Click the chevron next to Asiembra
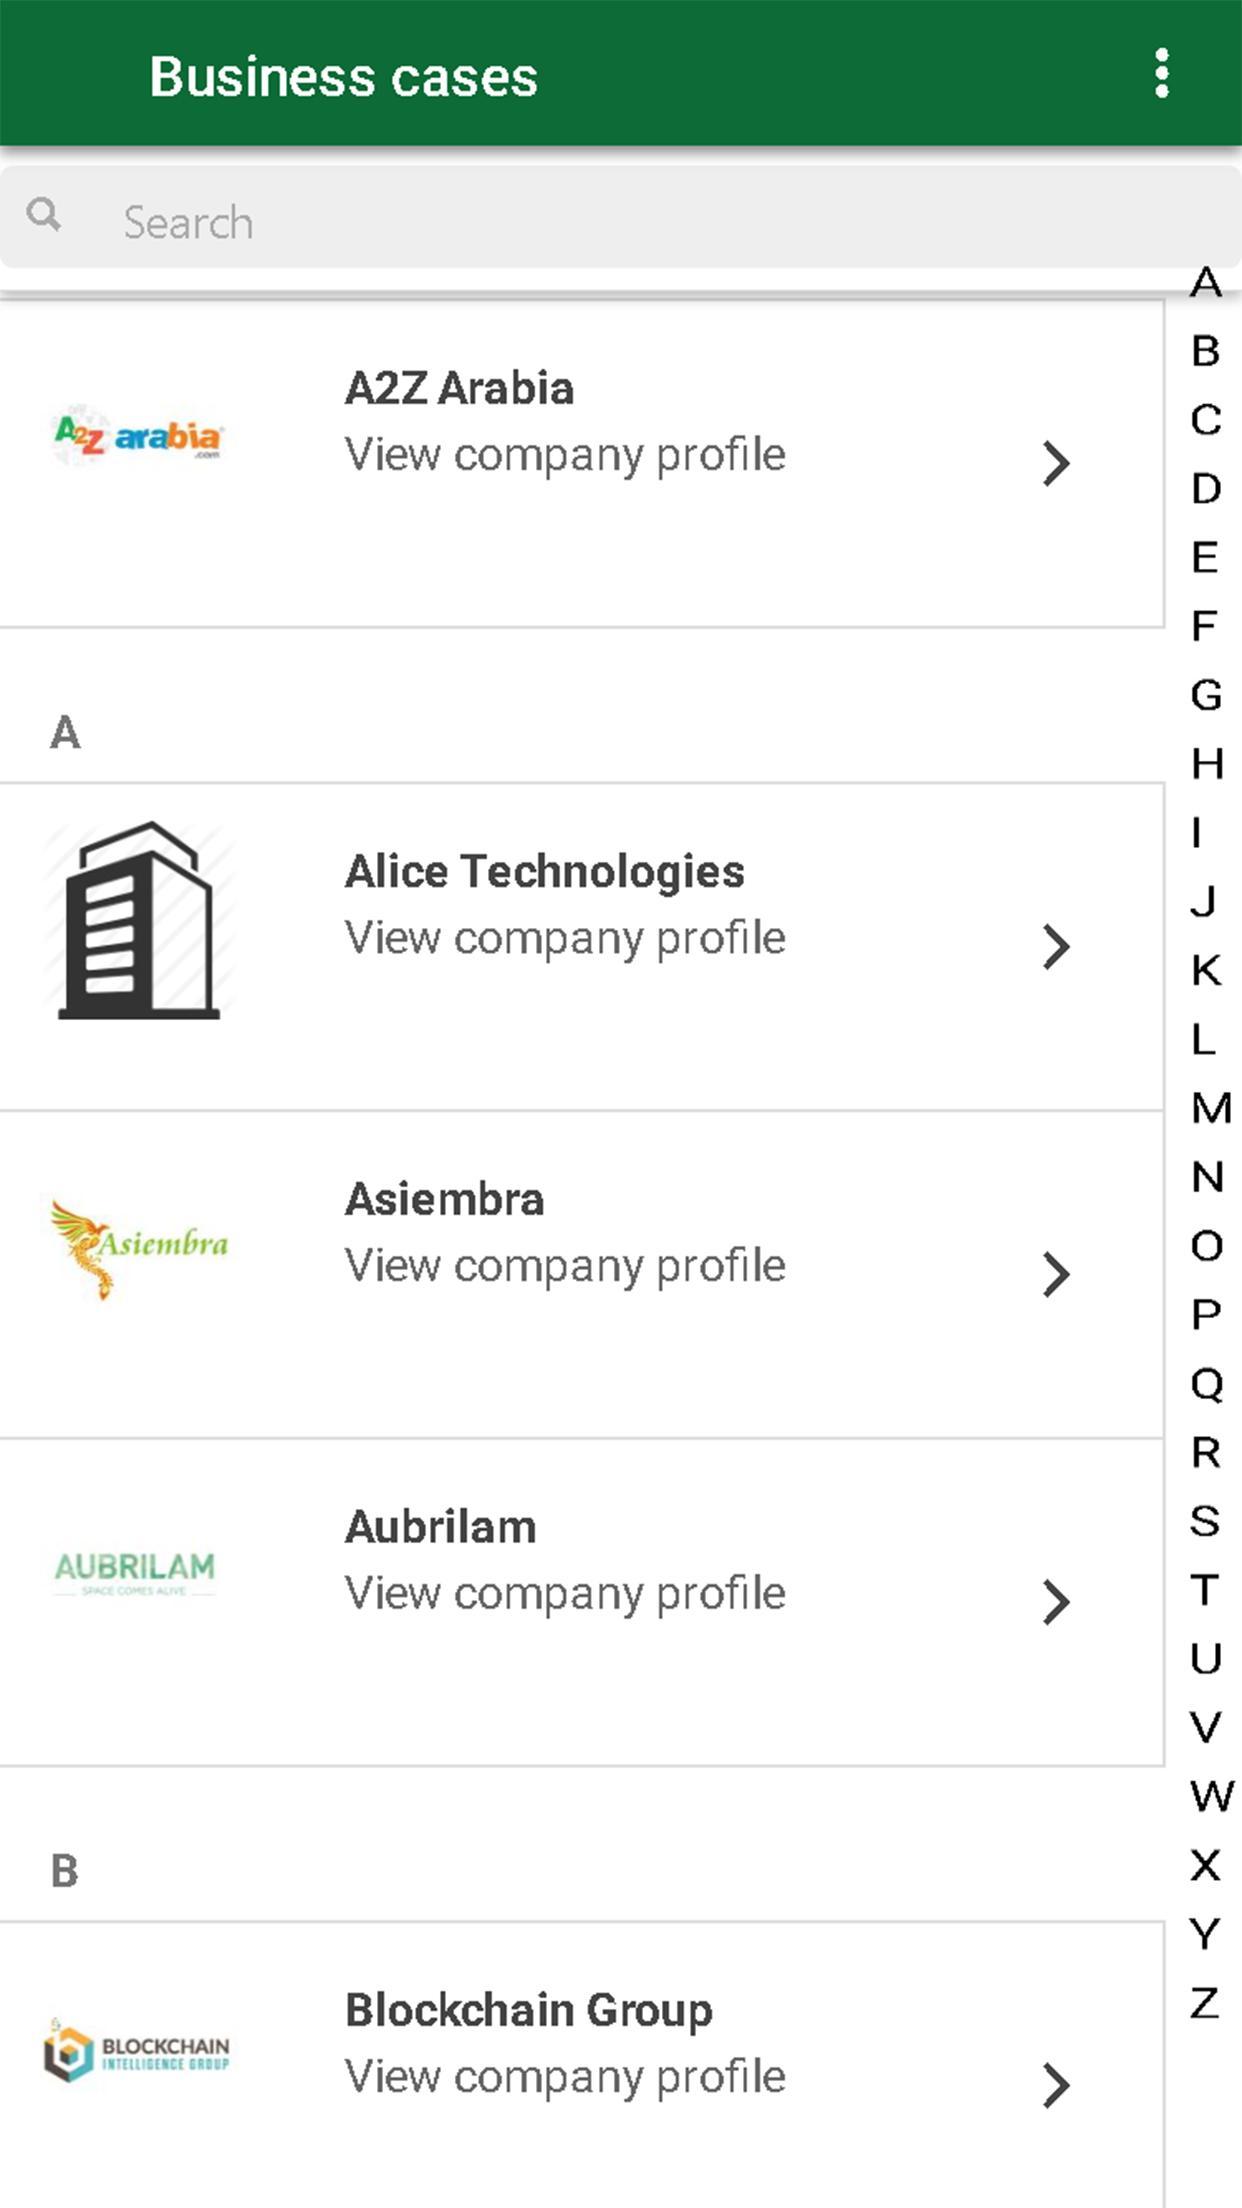 (1056, 1275)
